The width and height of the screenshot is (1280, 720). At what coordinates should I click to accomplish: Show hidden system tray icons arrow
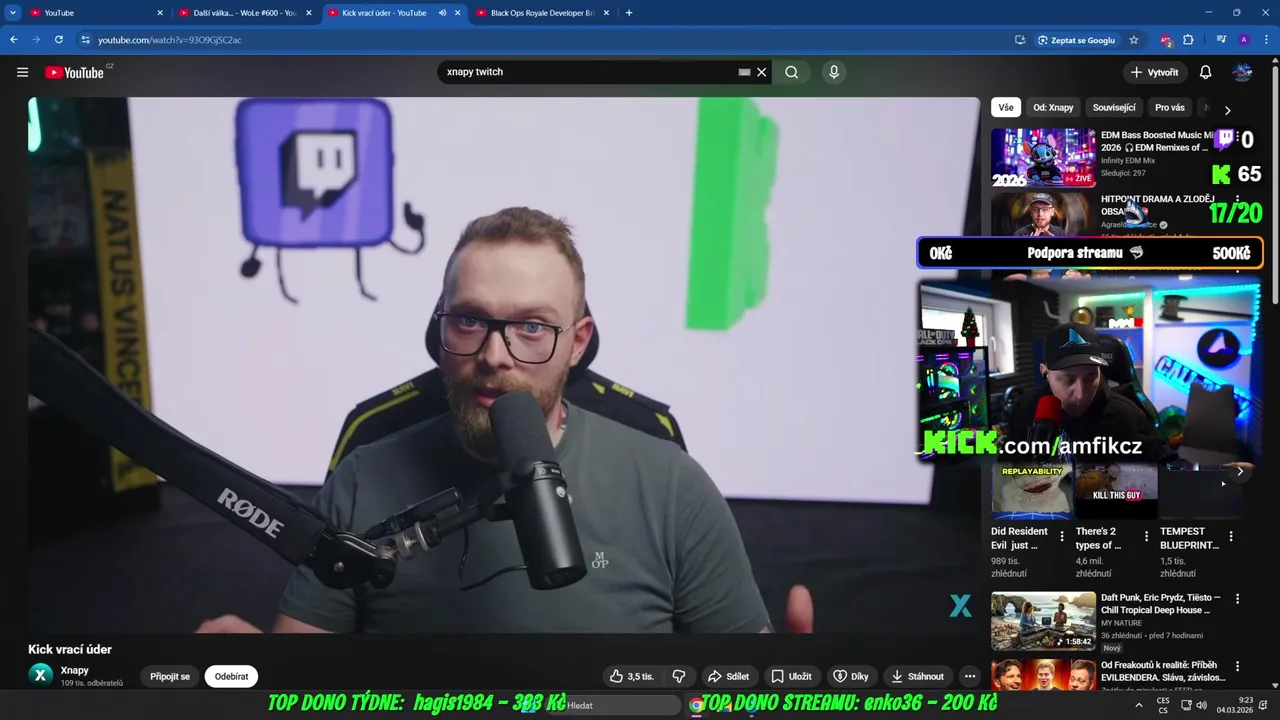[1138, 706]
